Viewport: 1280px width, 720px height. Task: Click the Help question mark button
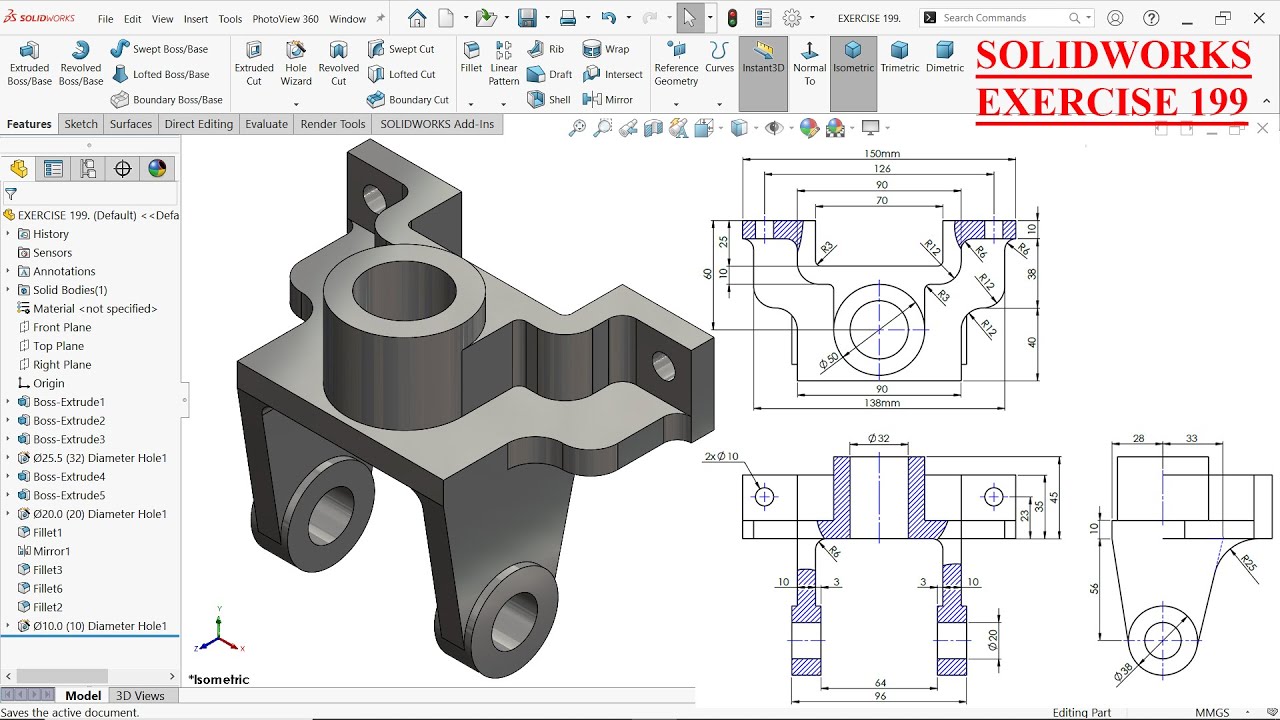point(1151,18)
